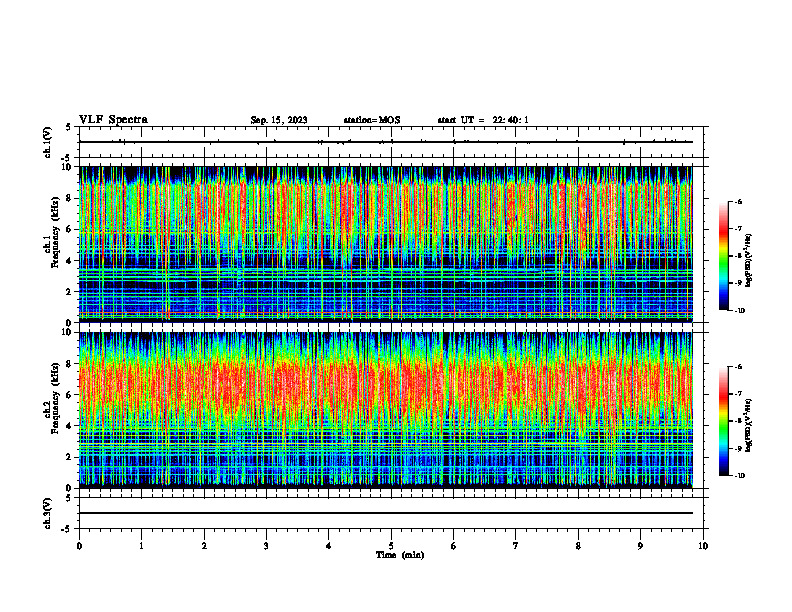This screenshot has width=792, height=612.
Task: Click the 'Time (min)' axis label
Action: tap(400, 555)
